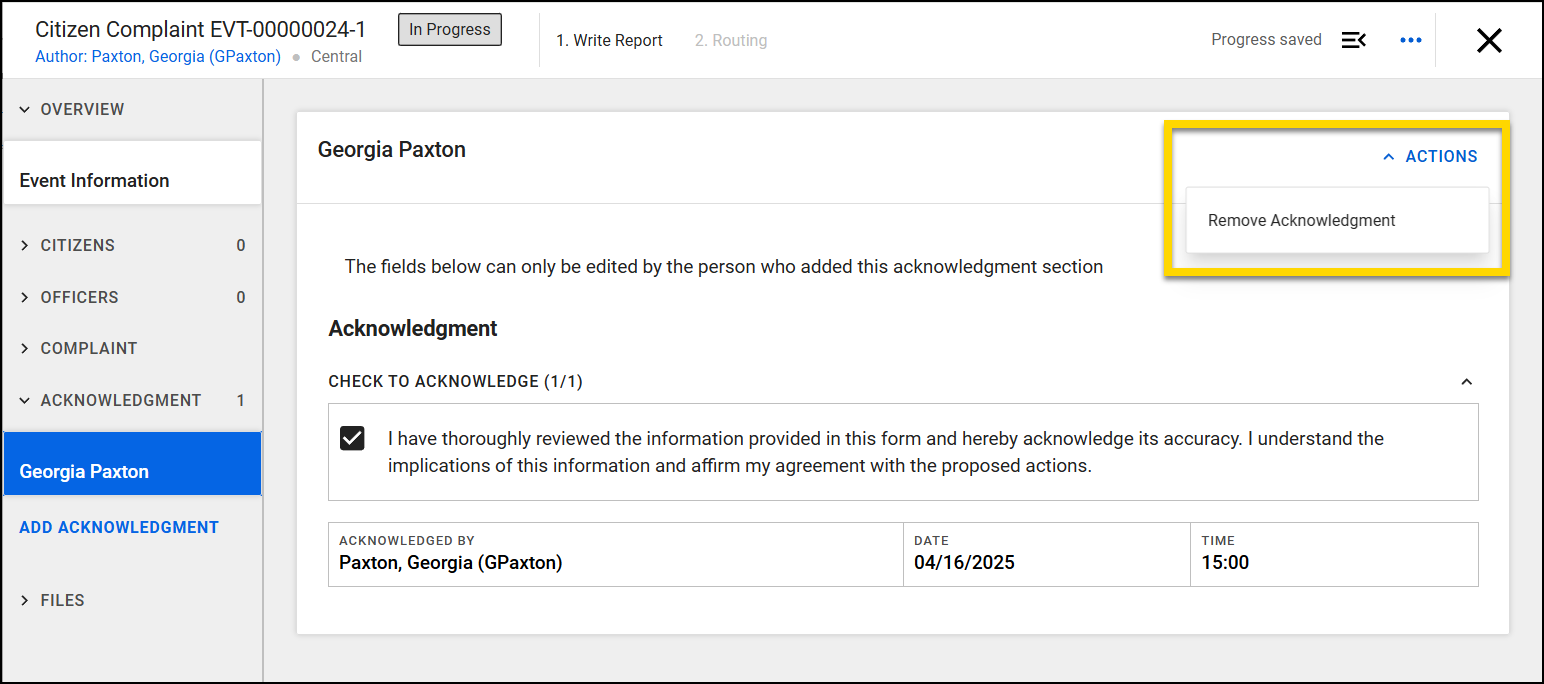
Task: Open the Event Information section
Action: coord(94,180)
